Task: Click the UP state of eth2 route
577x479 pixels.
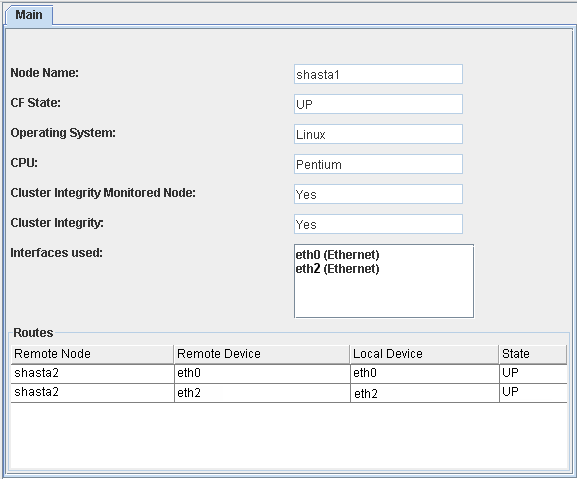Action: [x=533, y=393]
